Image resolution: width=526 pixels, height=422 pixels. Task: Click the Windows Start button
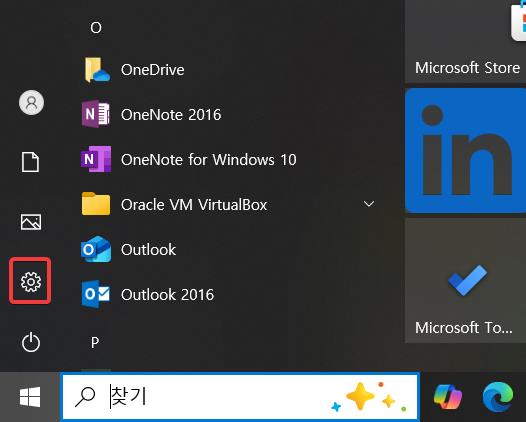coord(30,397)
